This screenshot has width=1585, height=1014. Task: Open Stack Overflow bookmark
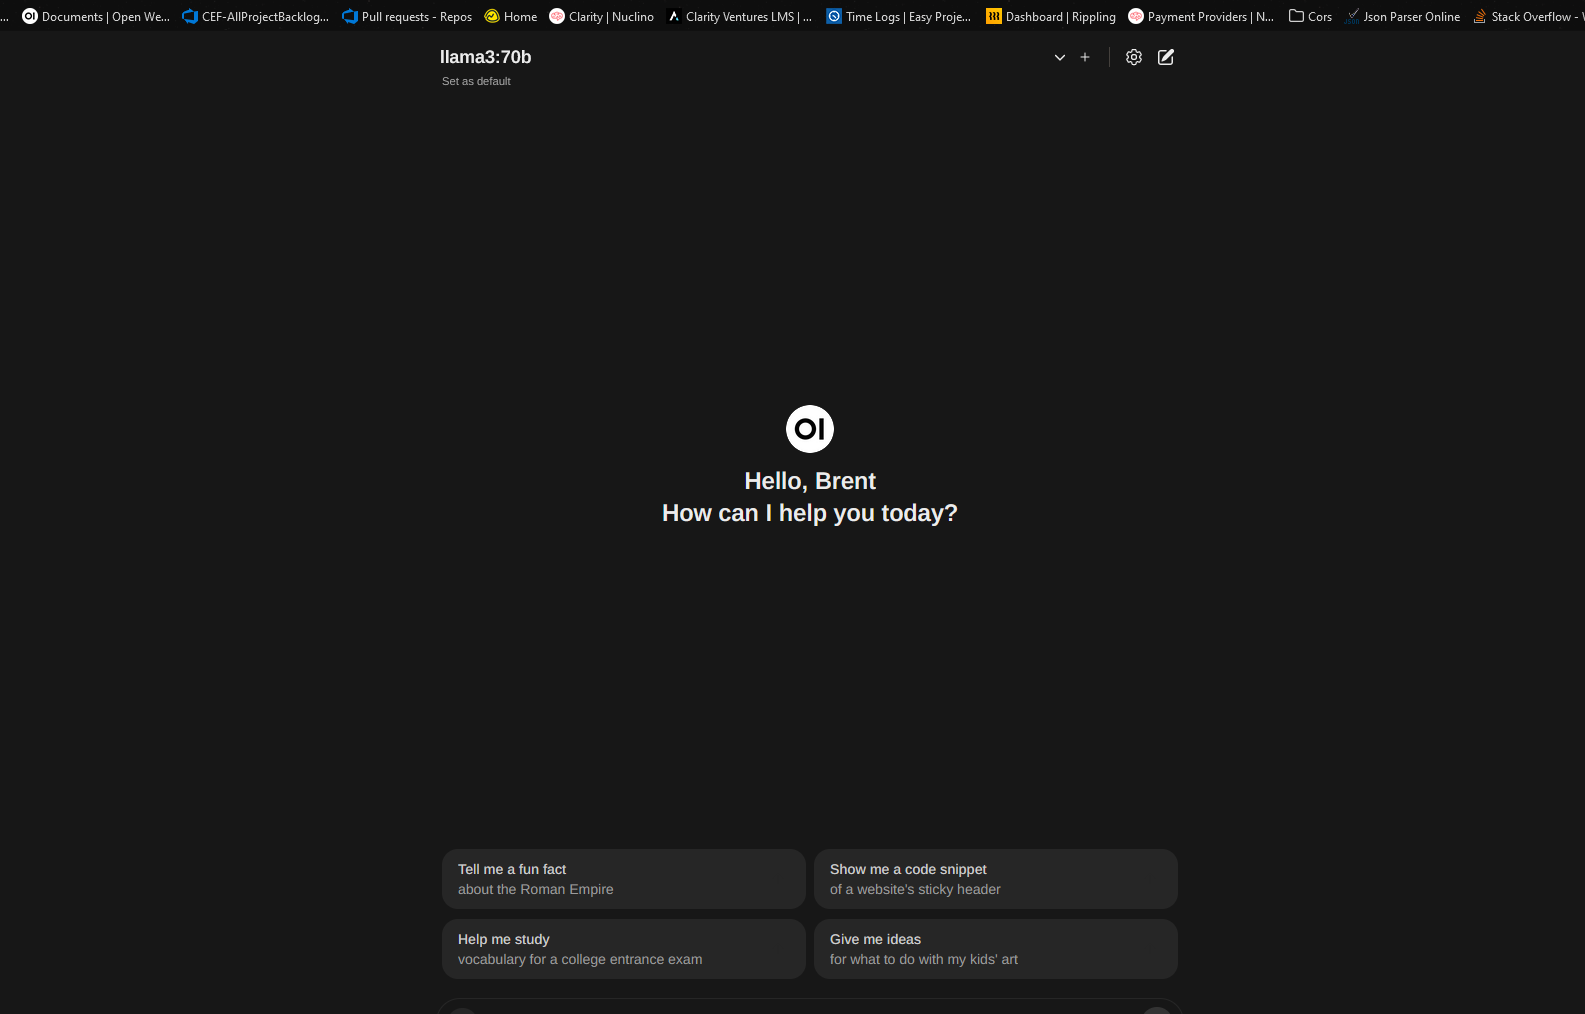(1528, 16)
